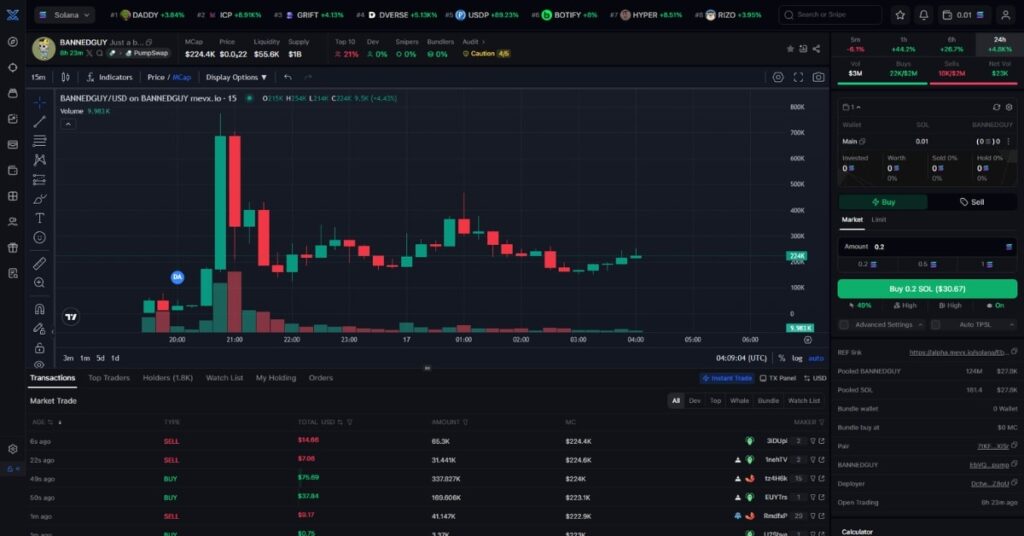Select the 0.5 SOL preset amount

[x=927, y=264]
